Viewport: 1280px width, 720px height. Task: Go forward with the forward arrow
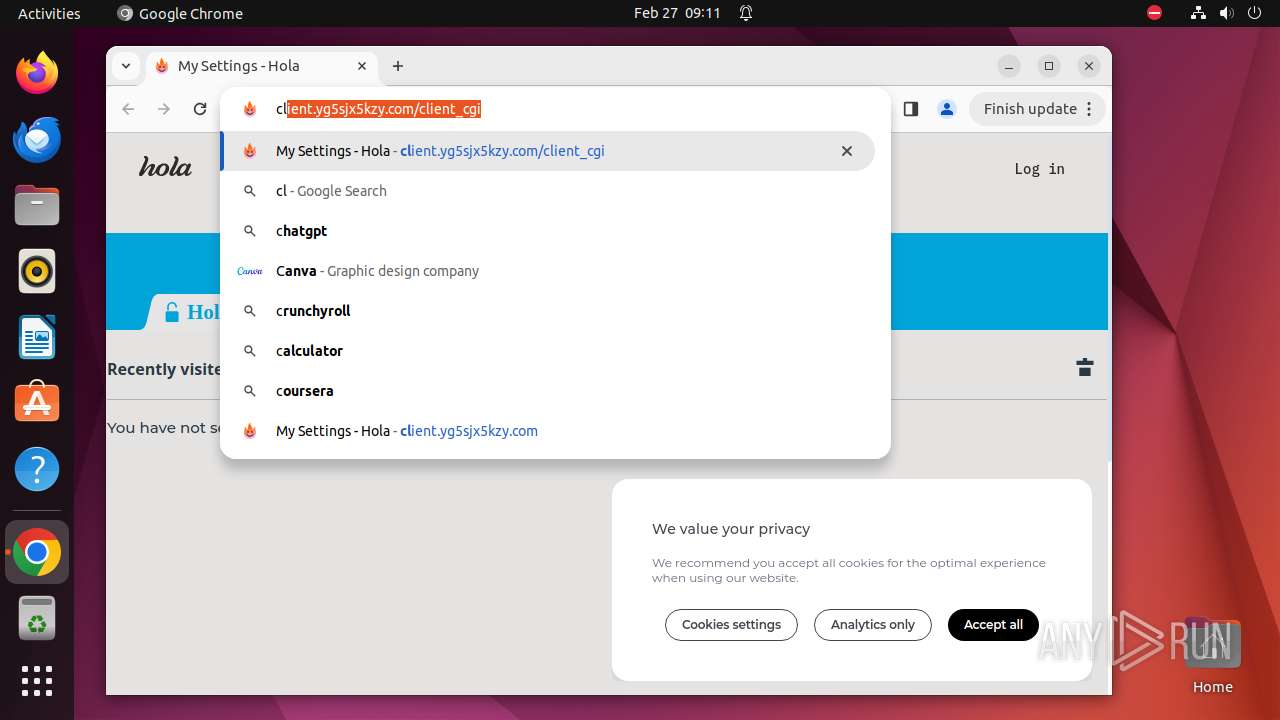point(164,109)
